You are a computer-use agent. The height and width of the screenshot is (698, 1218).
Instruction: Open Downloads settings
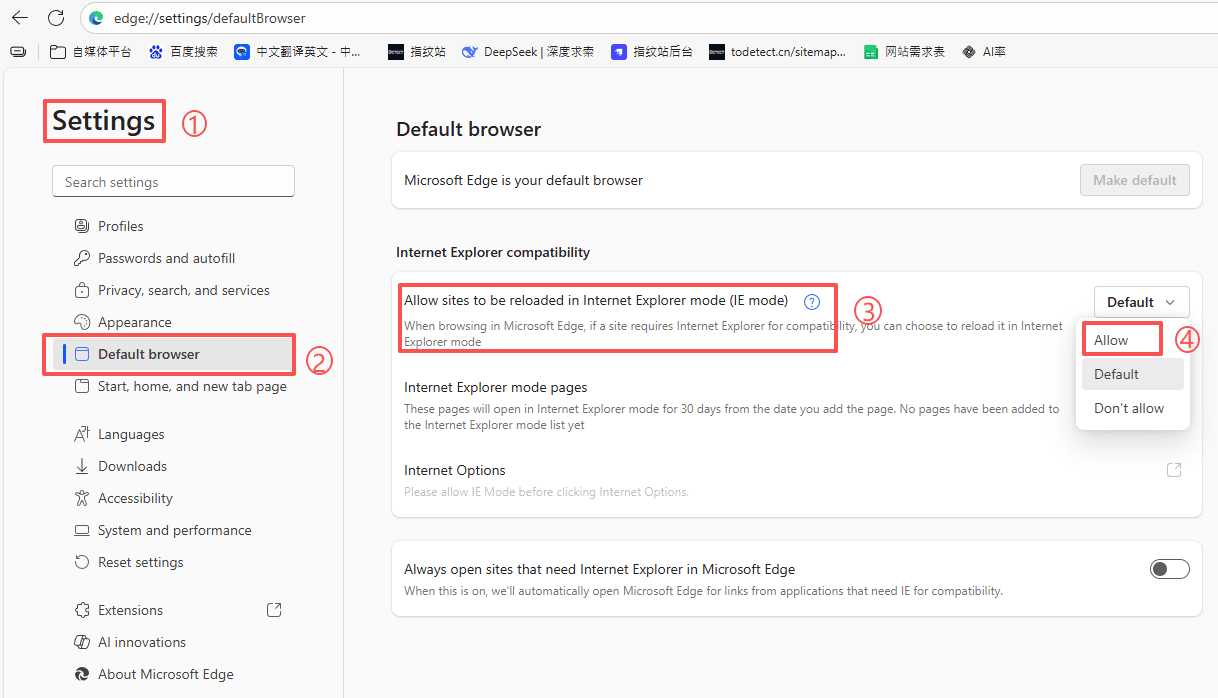click(173, 466)
